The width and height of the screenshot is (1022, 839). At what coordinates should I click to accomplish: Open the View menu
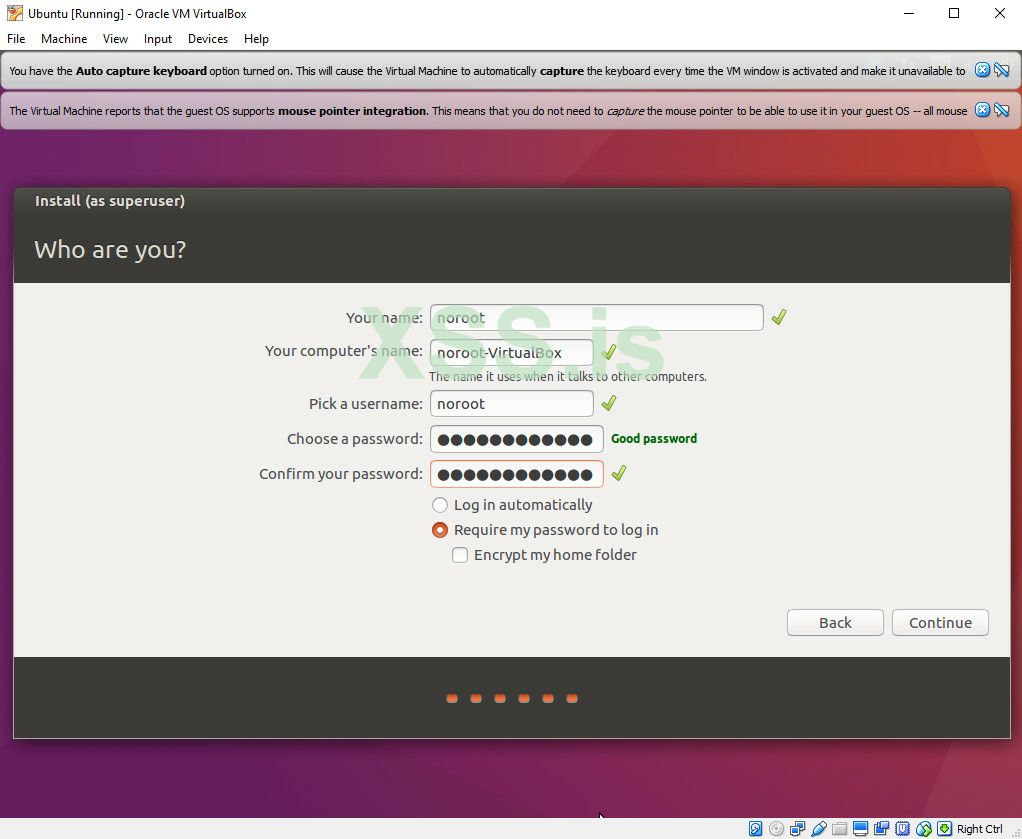click(x=115, y=38)
